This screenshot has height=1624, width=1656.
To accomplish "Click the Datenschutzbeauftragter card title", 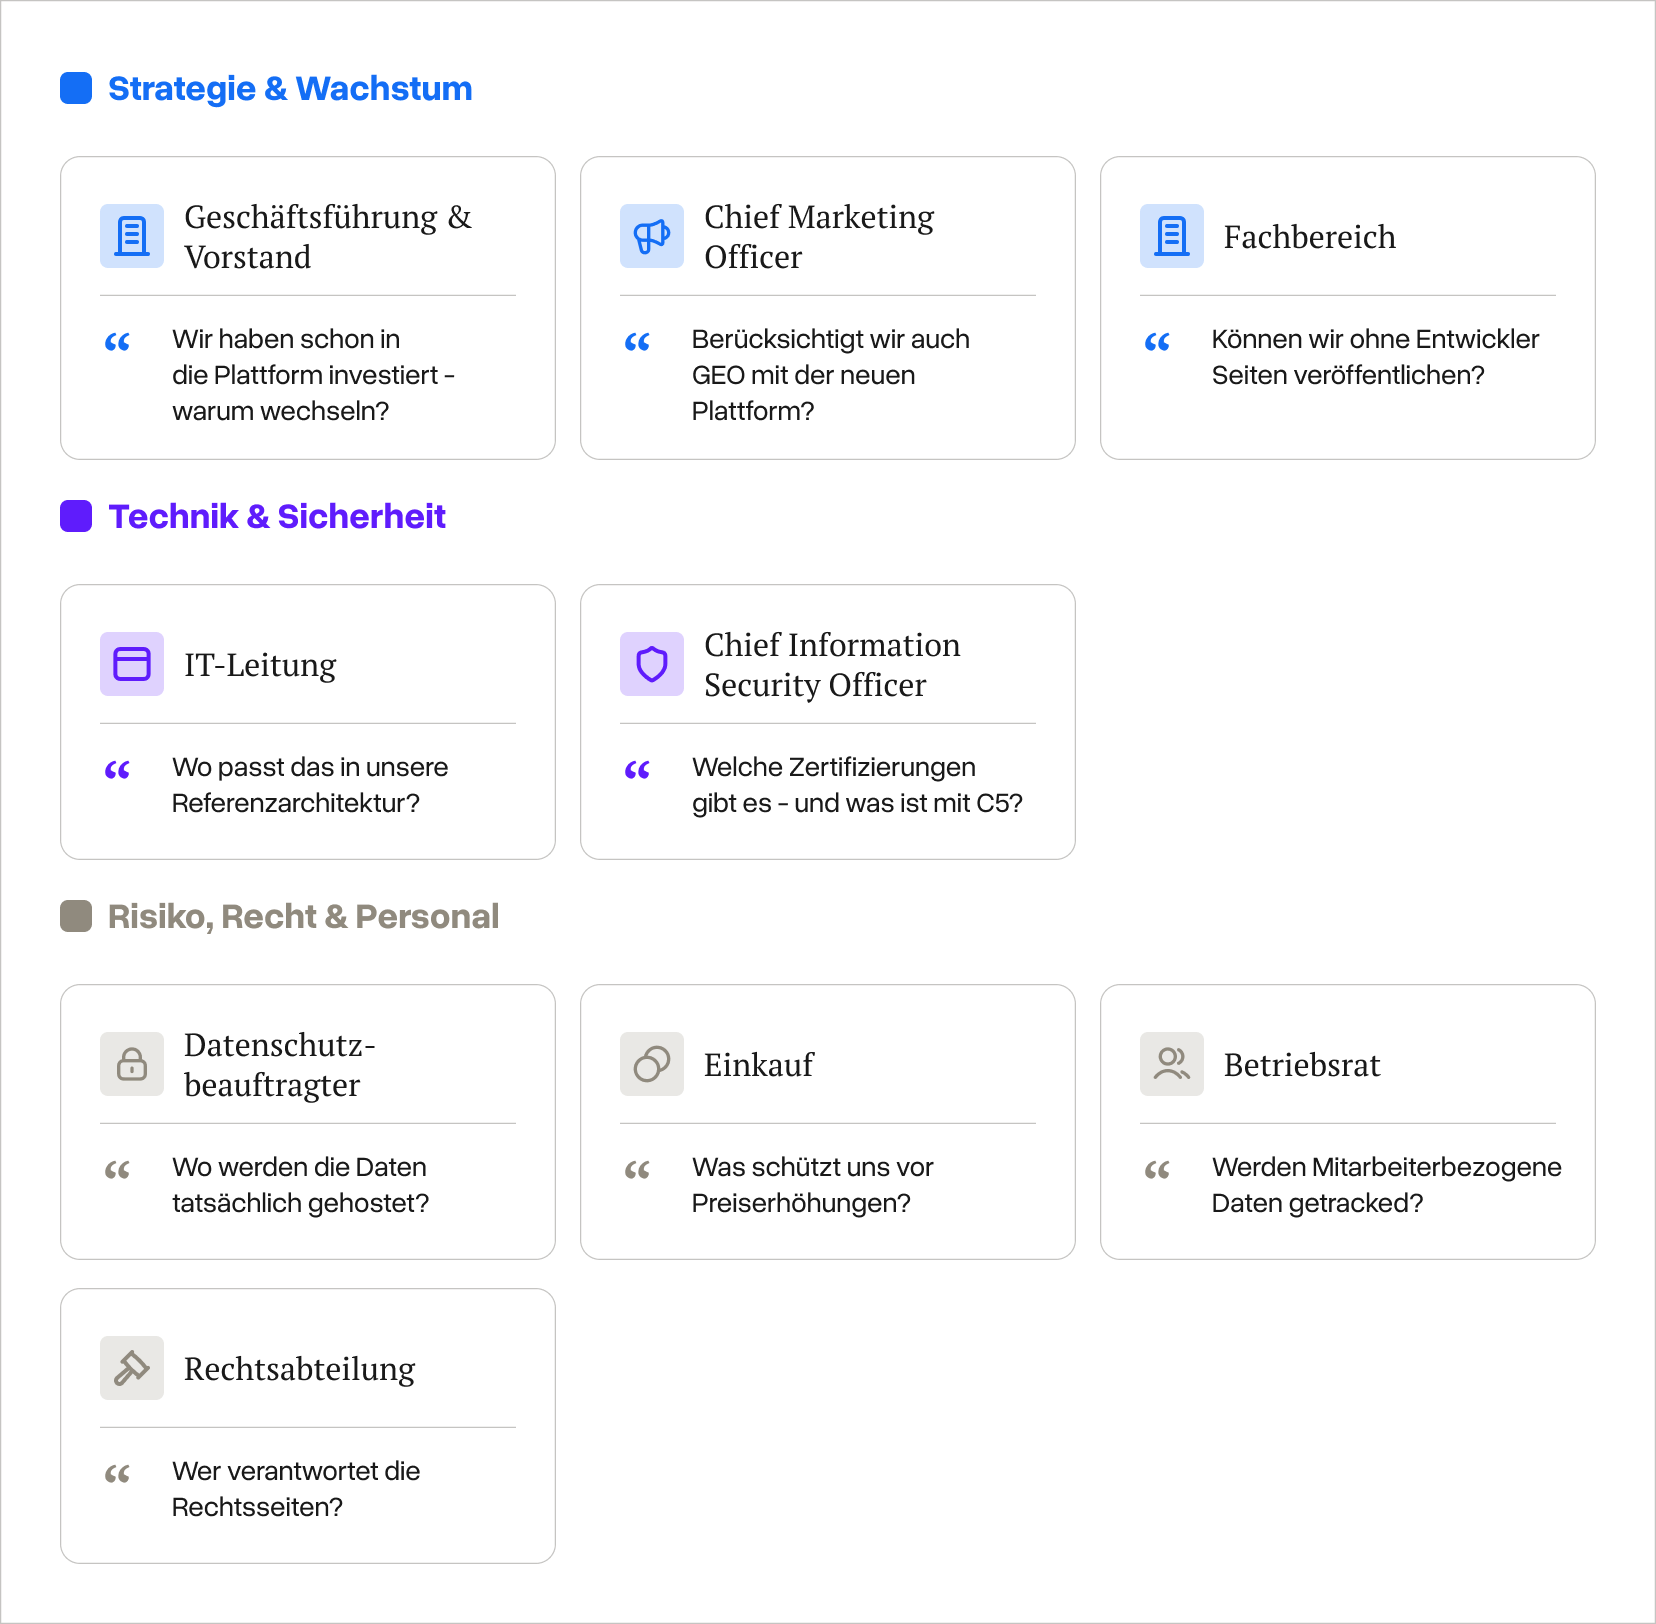I will 280,1065.
